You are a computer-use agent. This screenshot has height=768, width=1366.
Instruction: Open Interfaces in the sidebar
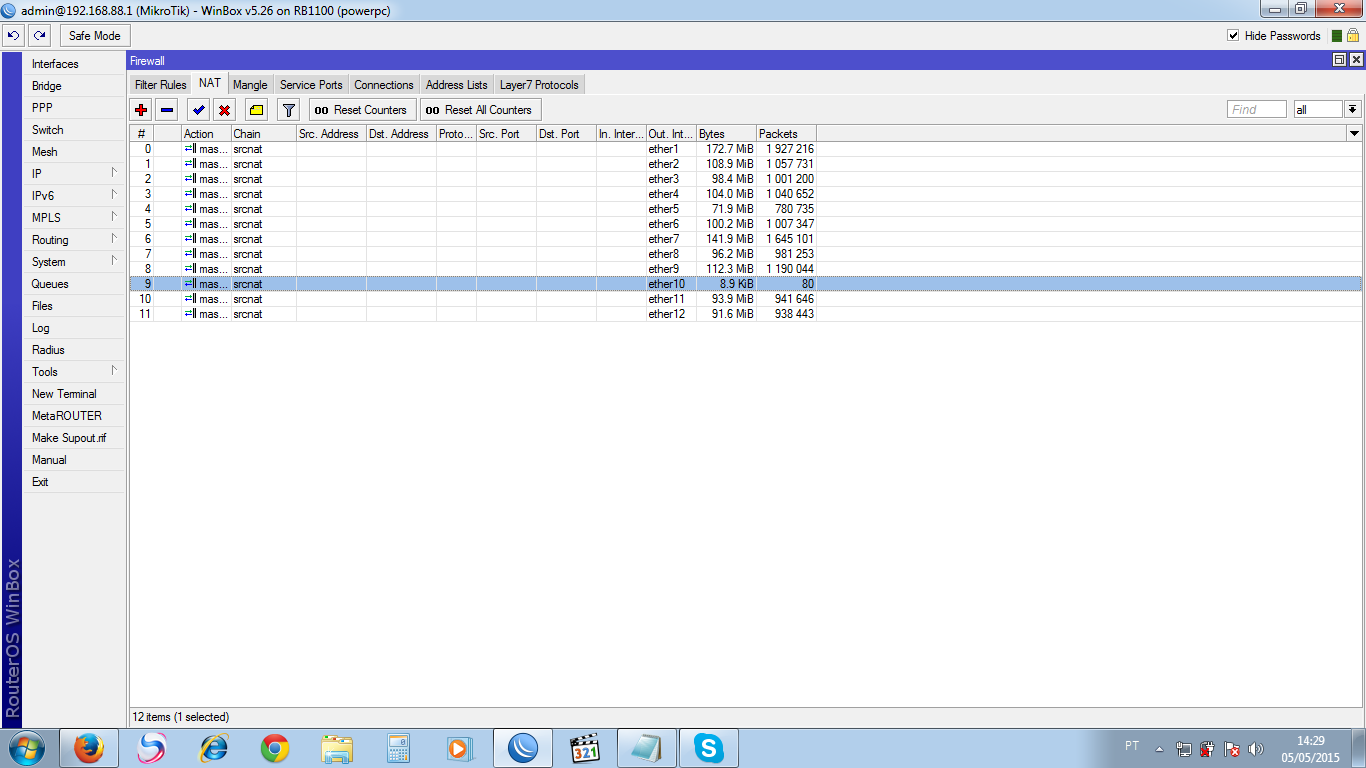[75, 64]
